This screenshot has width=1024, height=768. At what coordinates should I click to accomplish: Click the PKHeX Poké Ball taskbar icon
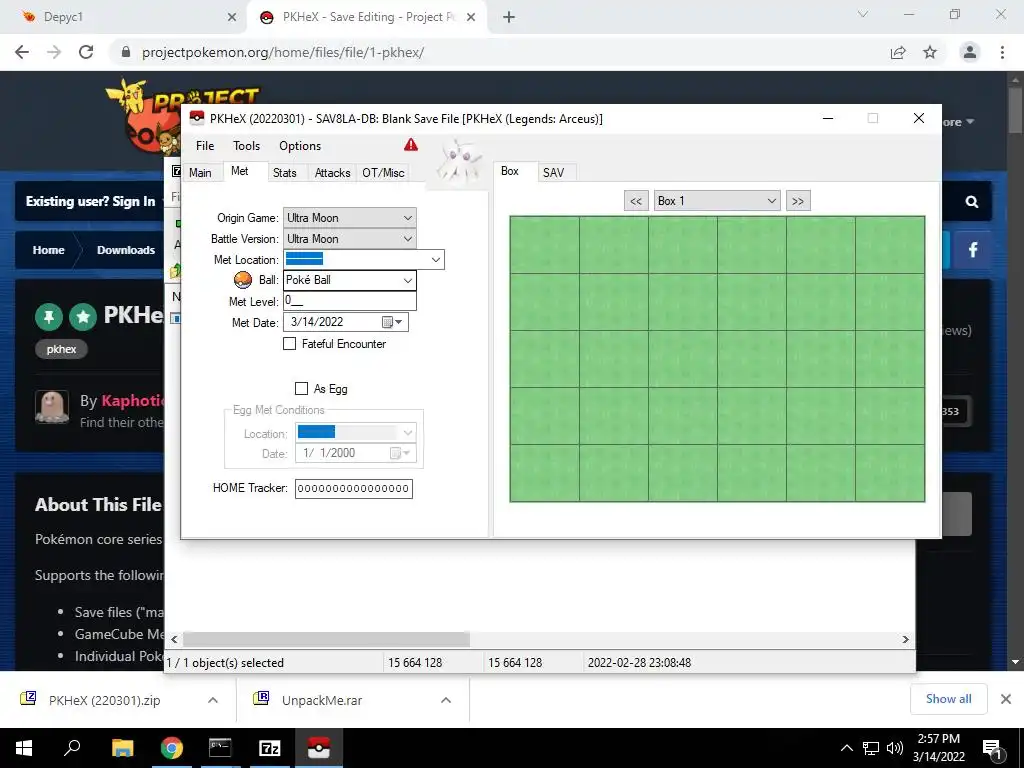319,748
